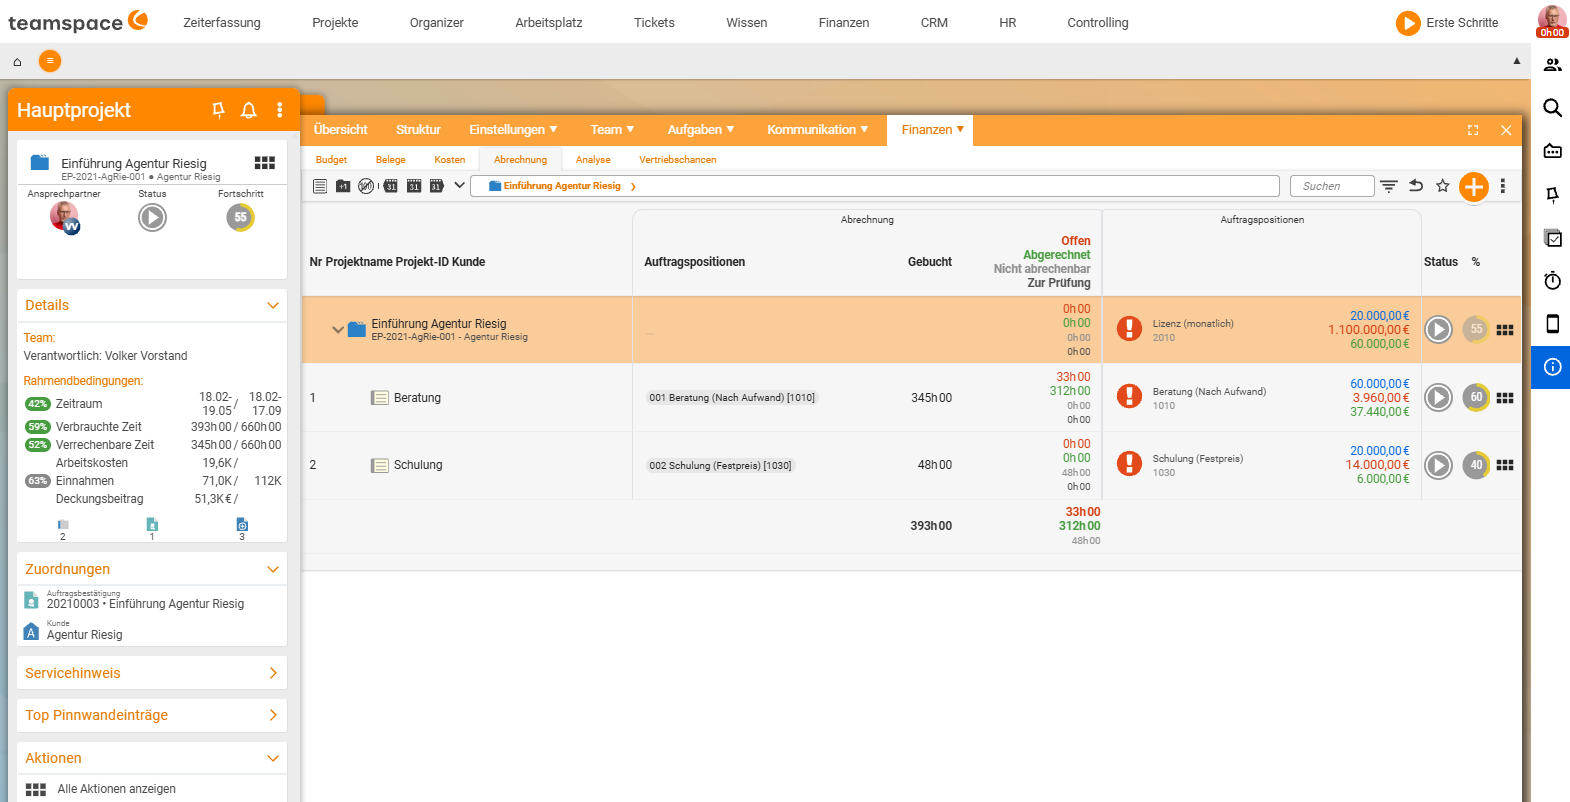Click the orange plus add button
Image resolution: width=1570 pixels, height=802 pixels.
pyautogui.click(x=1474, y=187)
